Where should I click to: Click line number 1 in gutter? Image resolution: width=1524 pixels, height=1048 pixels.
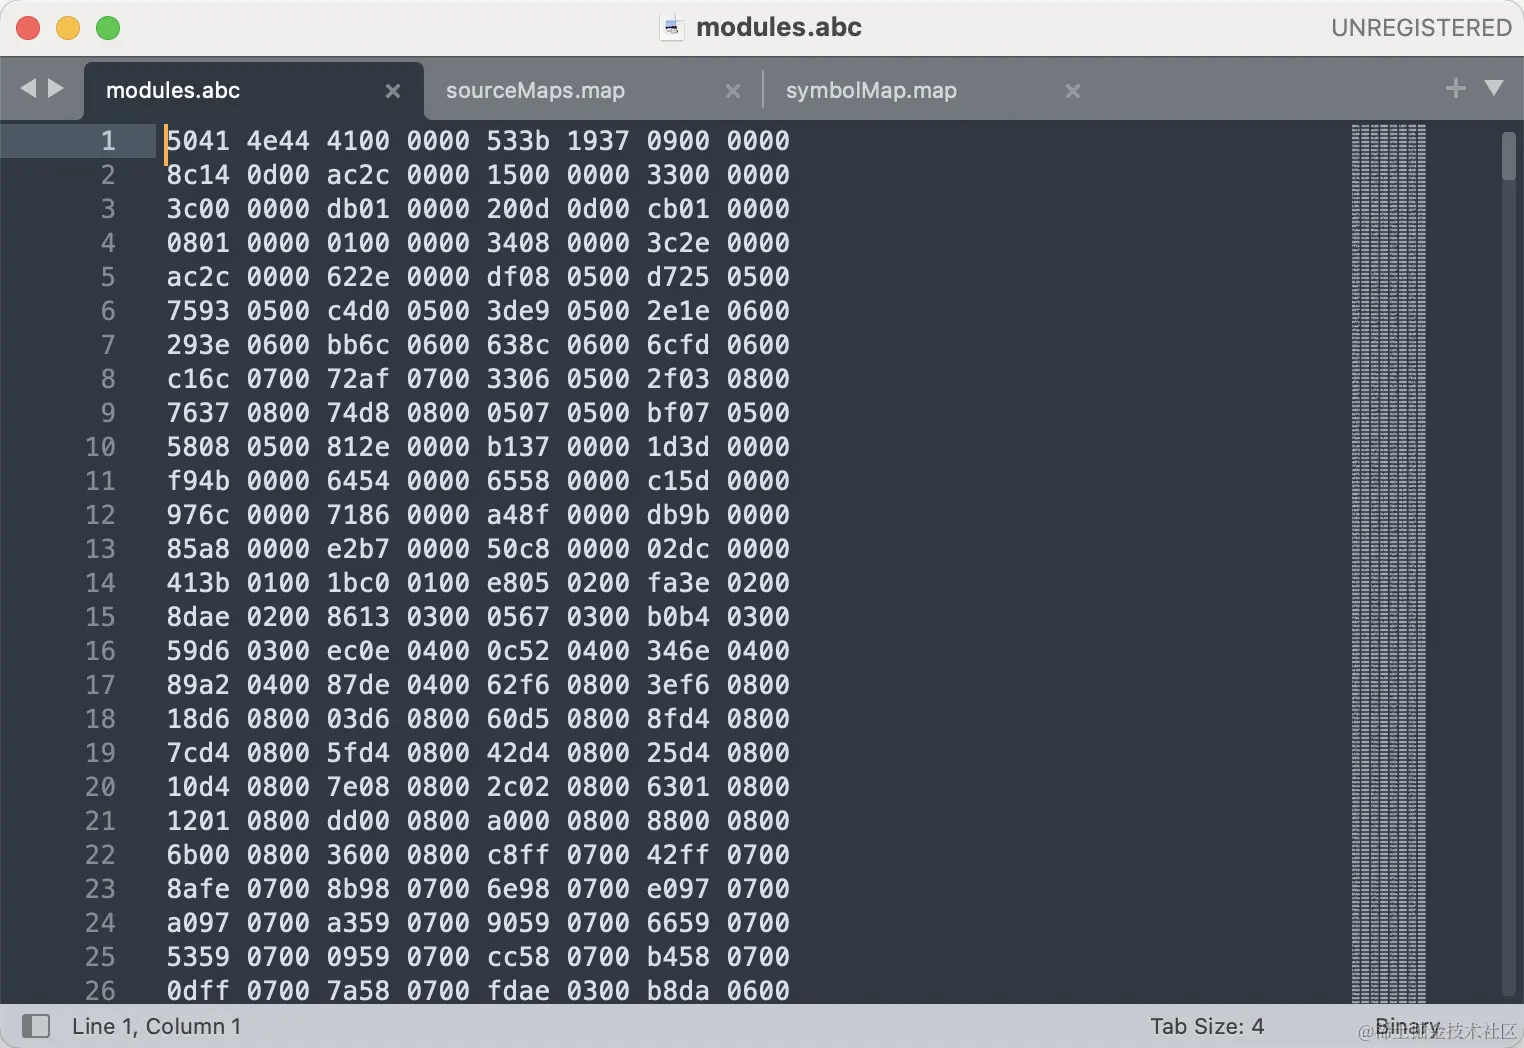(x=108, y=141)
